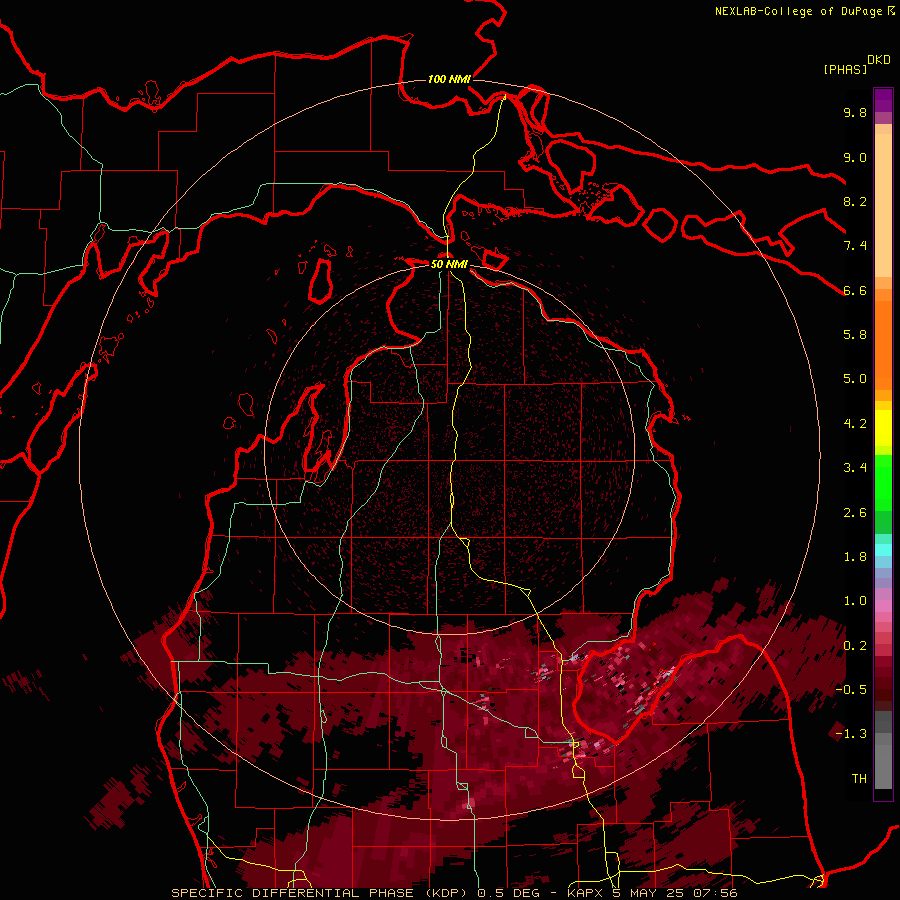
Task: Click the DKD product code label
Action: coord(879,60)
